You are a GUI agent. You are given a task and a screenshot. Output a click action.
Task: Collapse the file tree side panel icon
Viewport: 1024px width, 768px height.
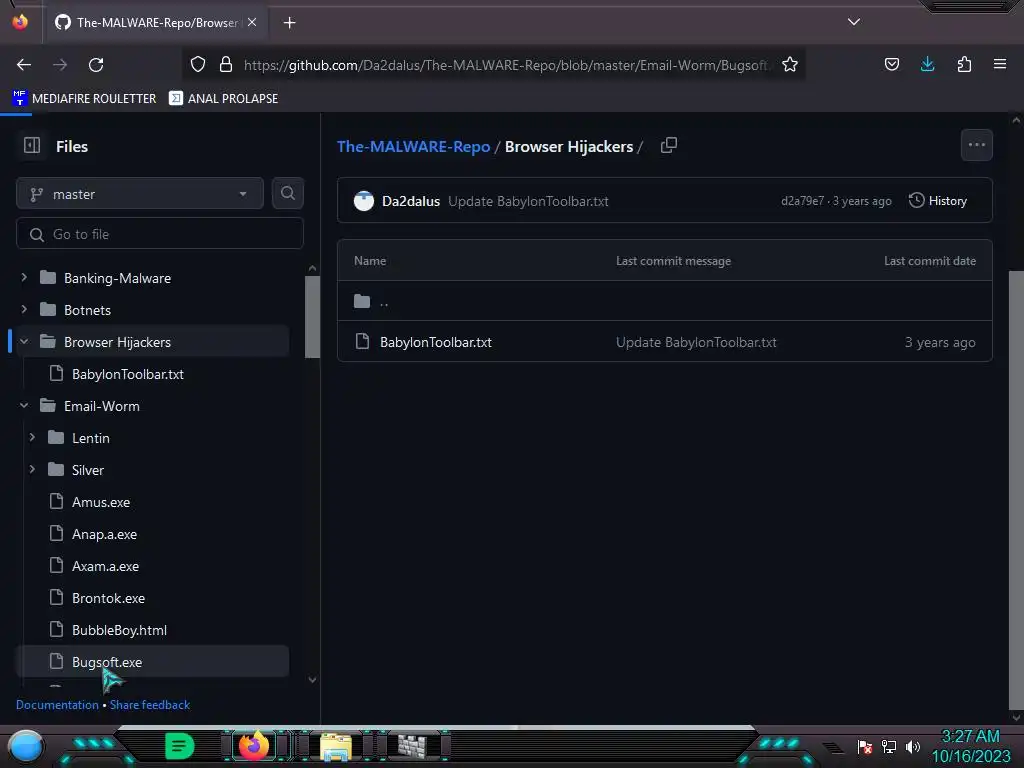pyautogui.click(x=32, y=145)
